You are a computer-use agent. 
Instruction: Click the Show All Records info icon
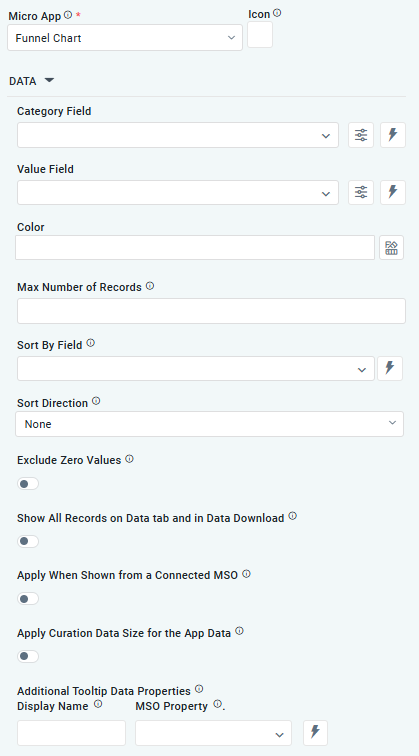click(x=293, y=516)
